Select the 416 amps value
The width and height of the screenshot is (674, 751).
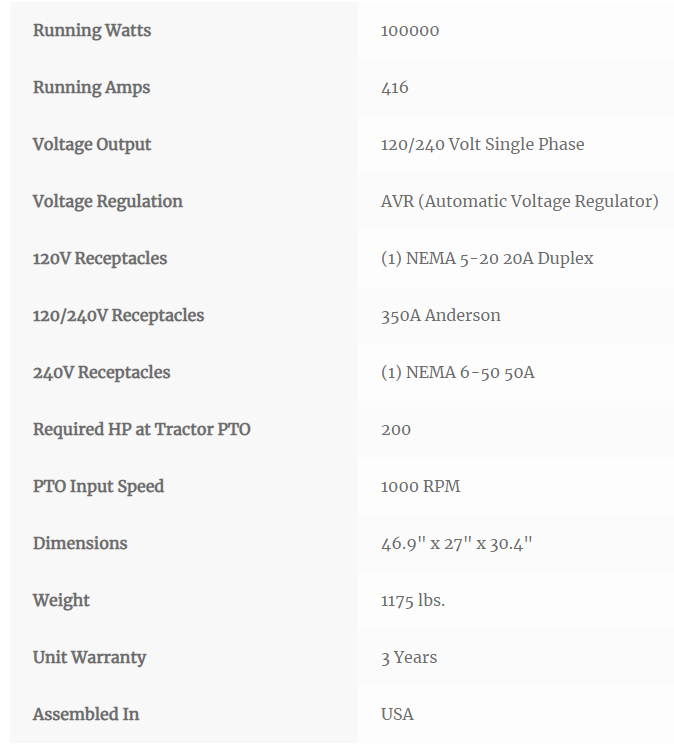point(395,88)
